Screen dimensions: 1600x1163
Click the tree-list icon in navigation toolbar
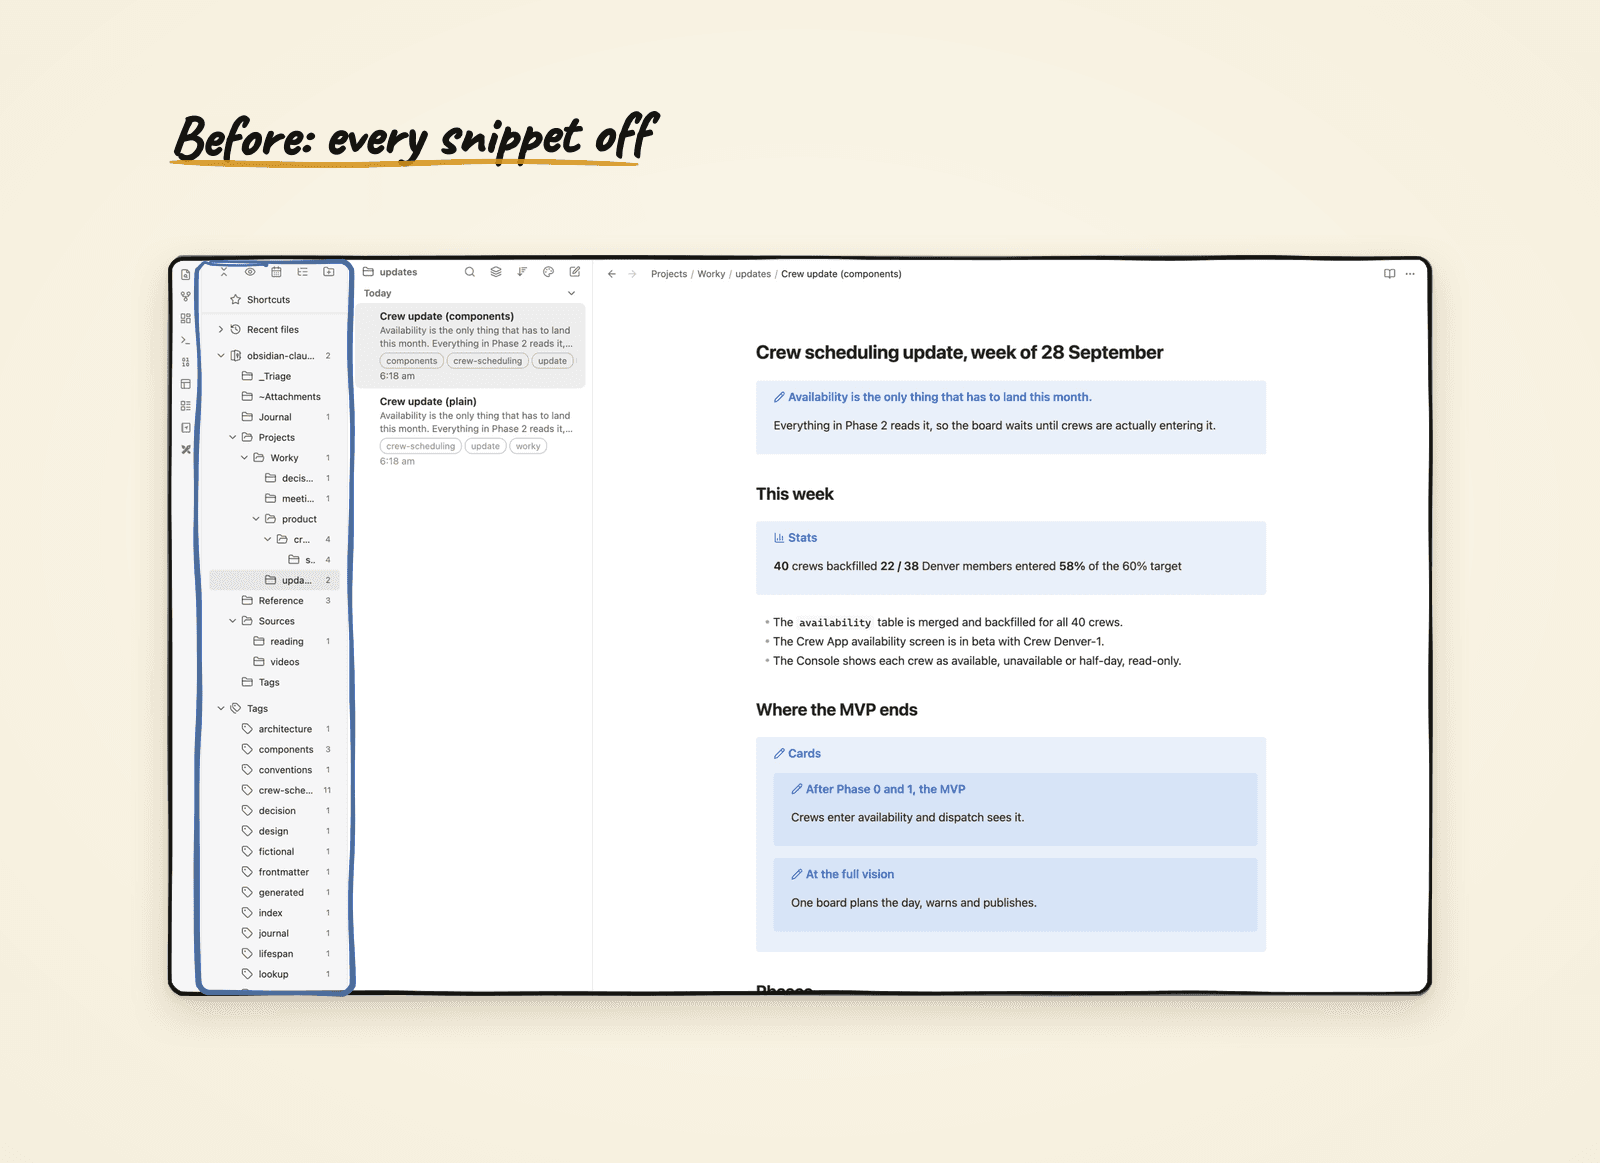pyautogui.click(x=302, y=272)
